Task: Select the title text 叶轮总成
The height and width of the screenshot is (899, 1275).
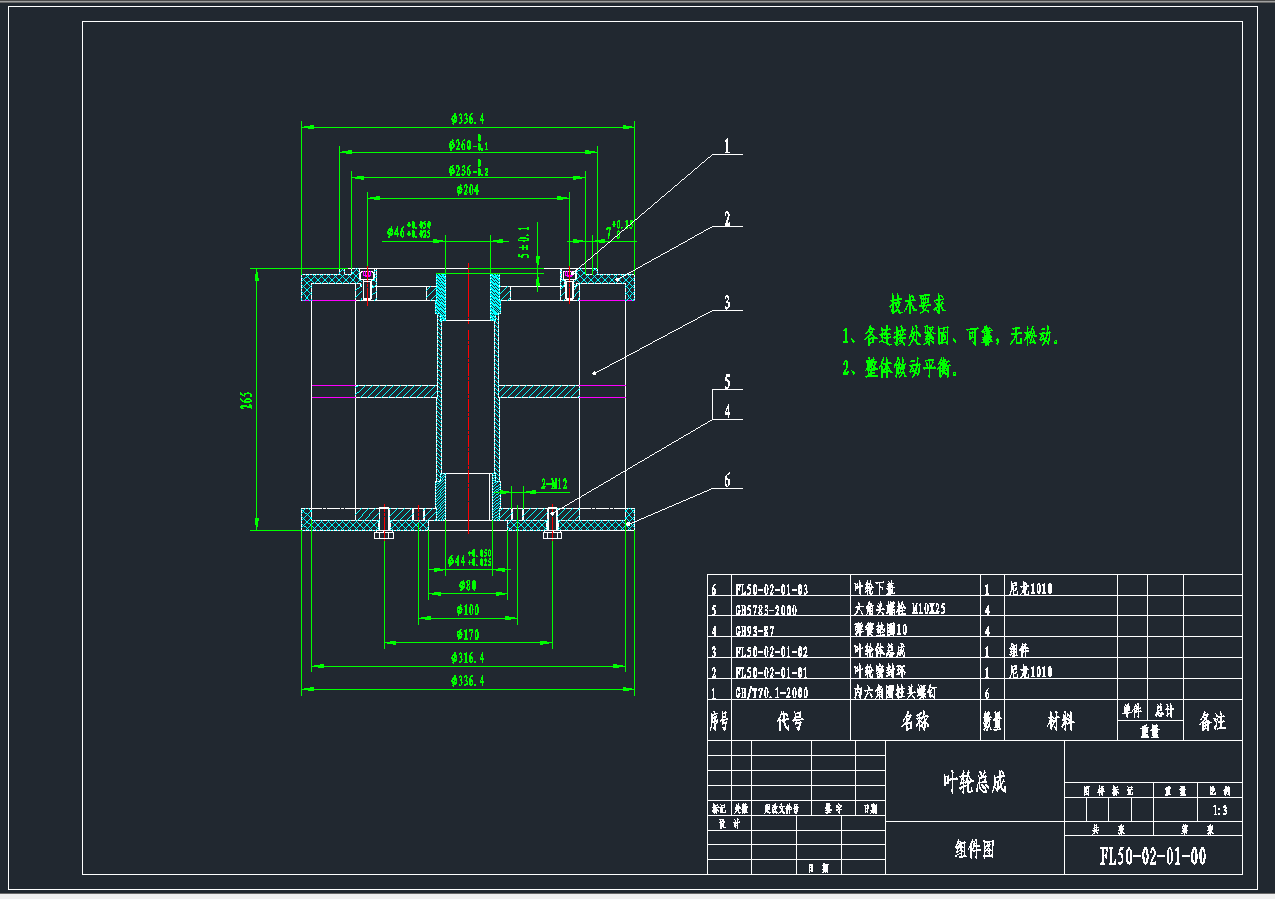Action: [975, 782]
